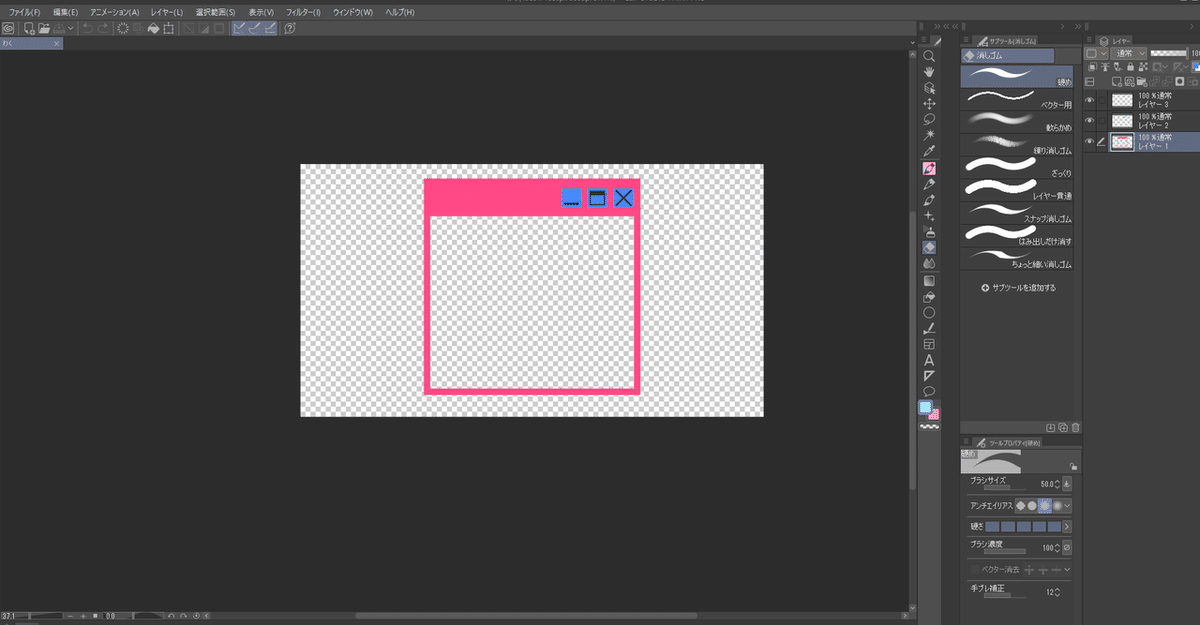Delete sub tool with trash icon
The image size is (1200, 625).
point(1076,427)
